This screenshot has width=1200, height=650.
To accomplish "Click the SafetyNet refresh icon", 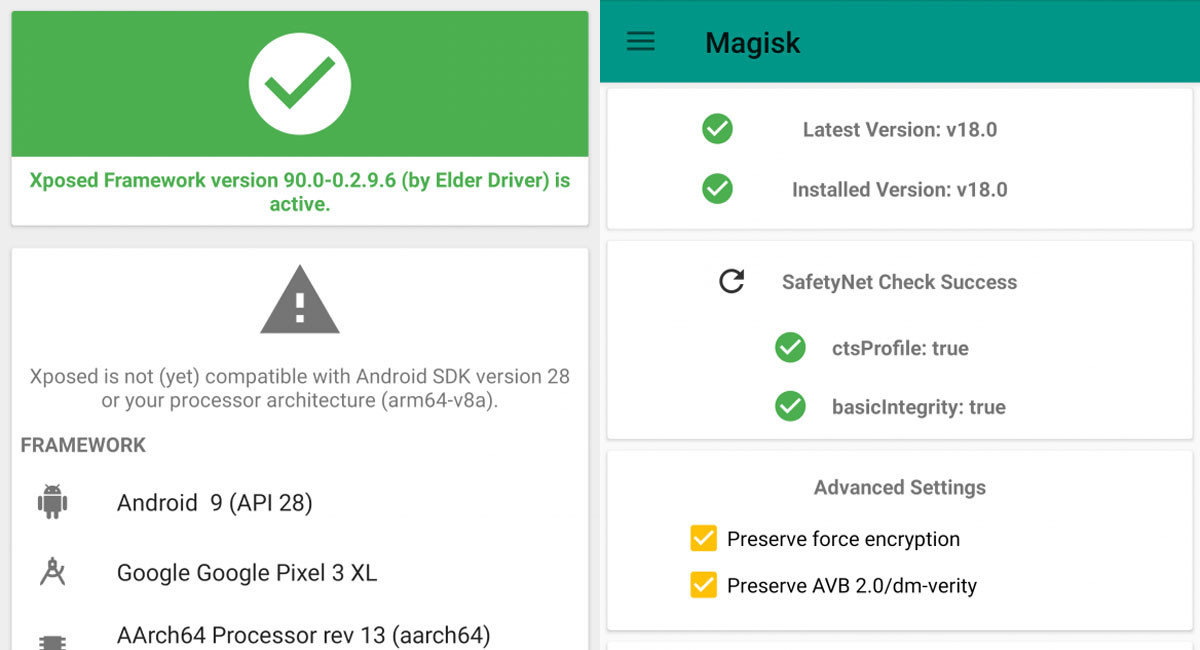I will coord(730,282).
